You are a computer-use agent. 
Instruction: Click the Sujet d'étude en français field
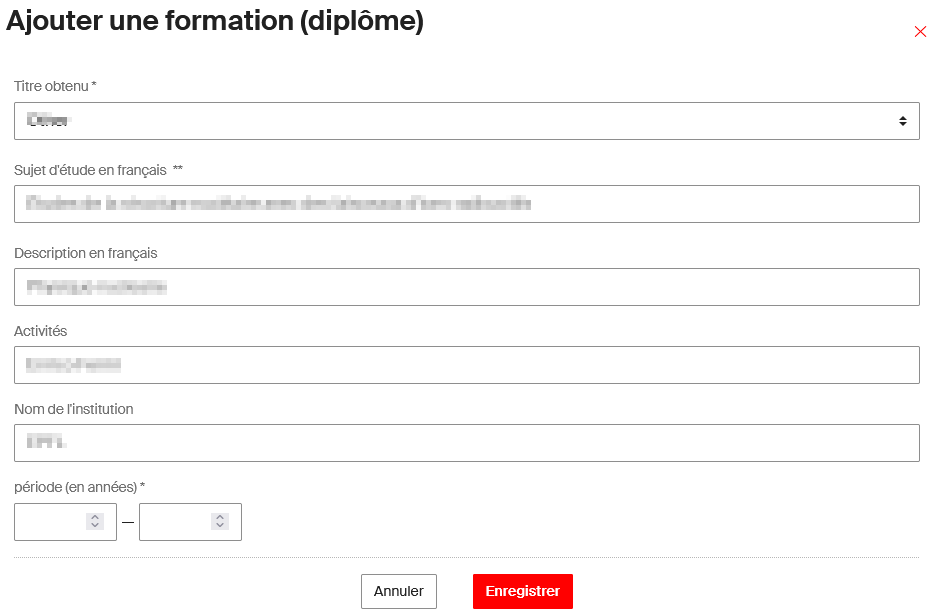click(x=465, y=204)
